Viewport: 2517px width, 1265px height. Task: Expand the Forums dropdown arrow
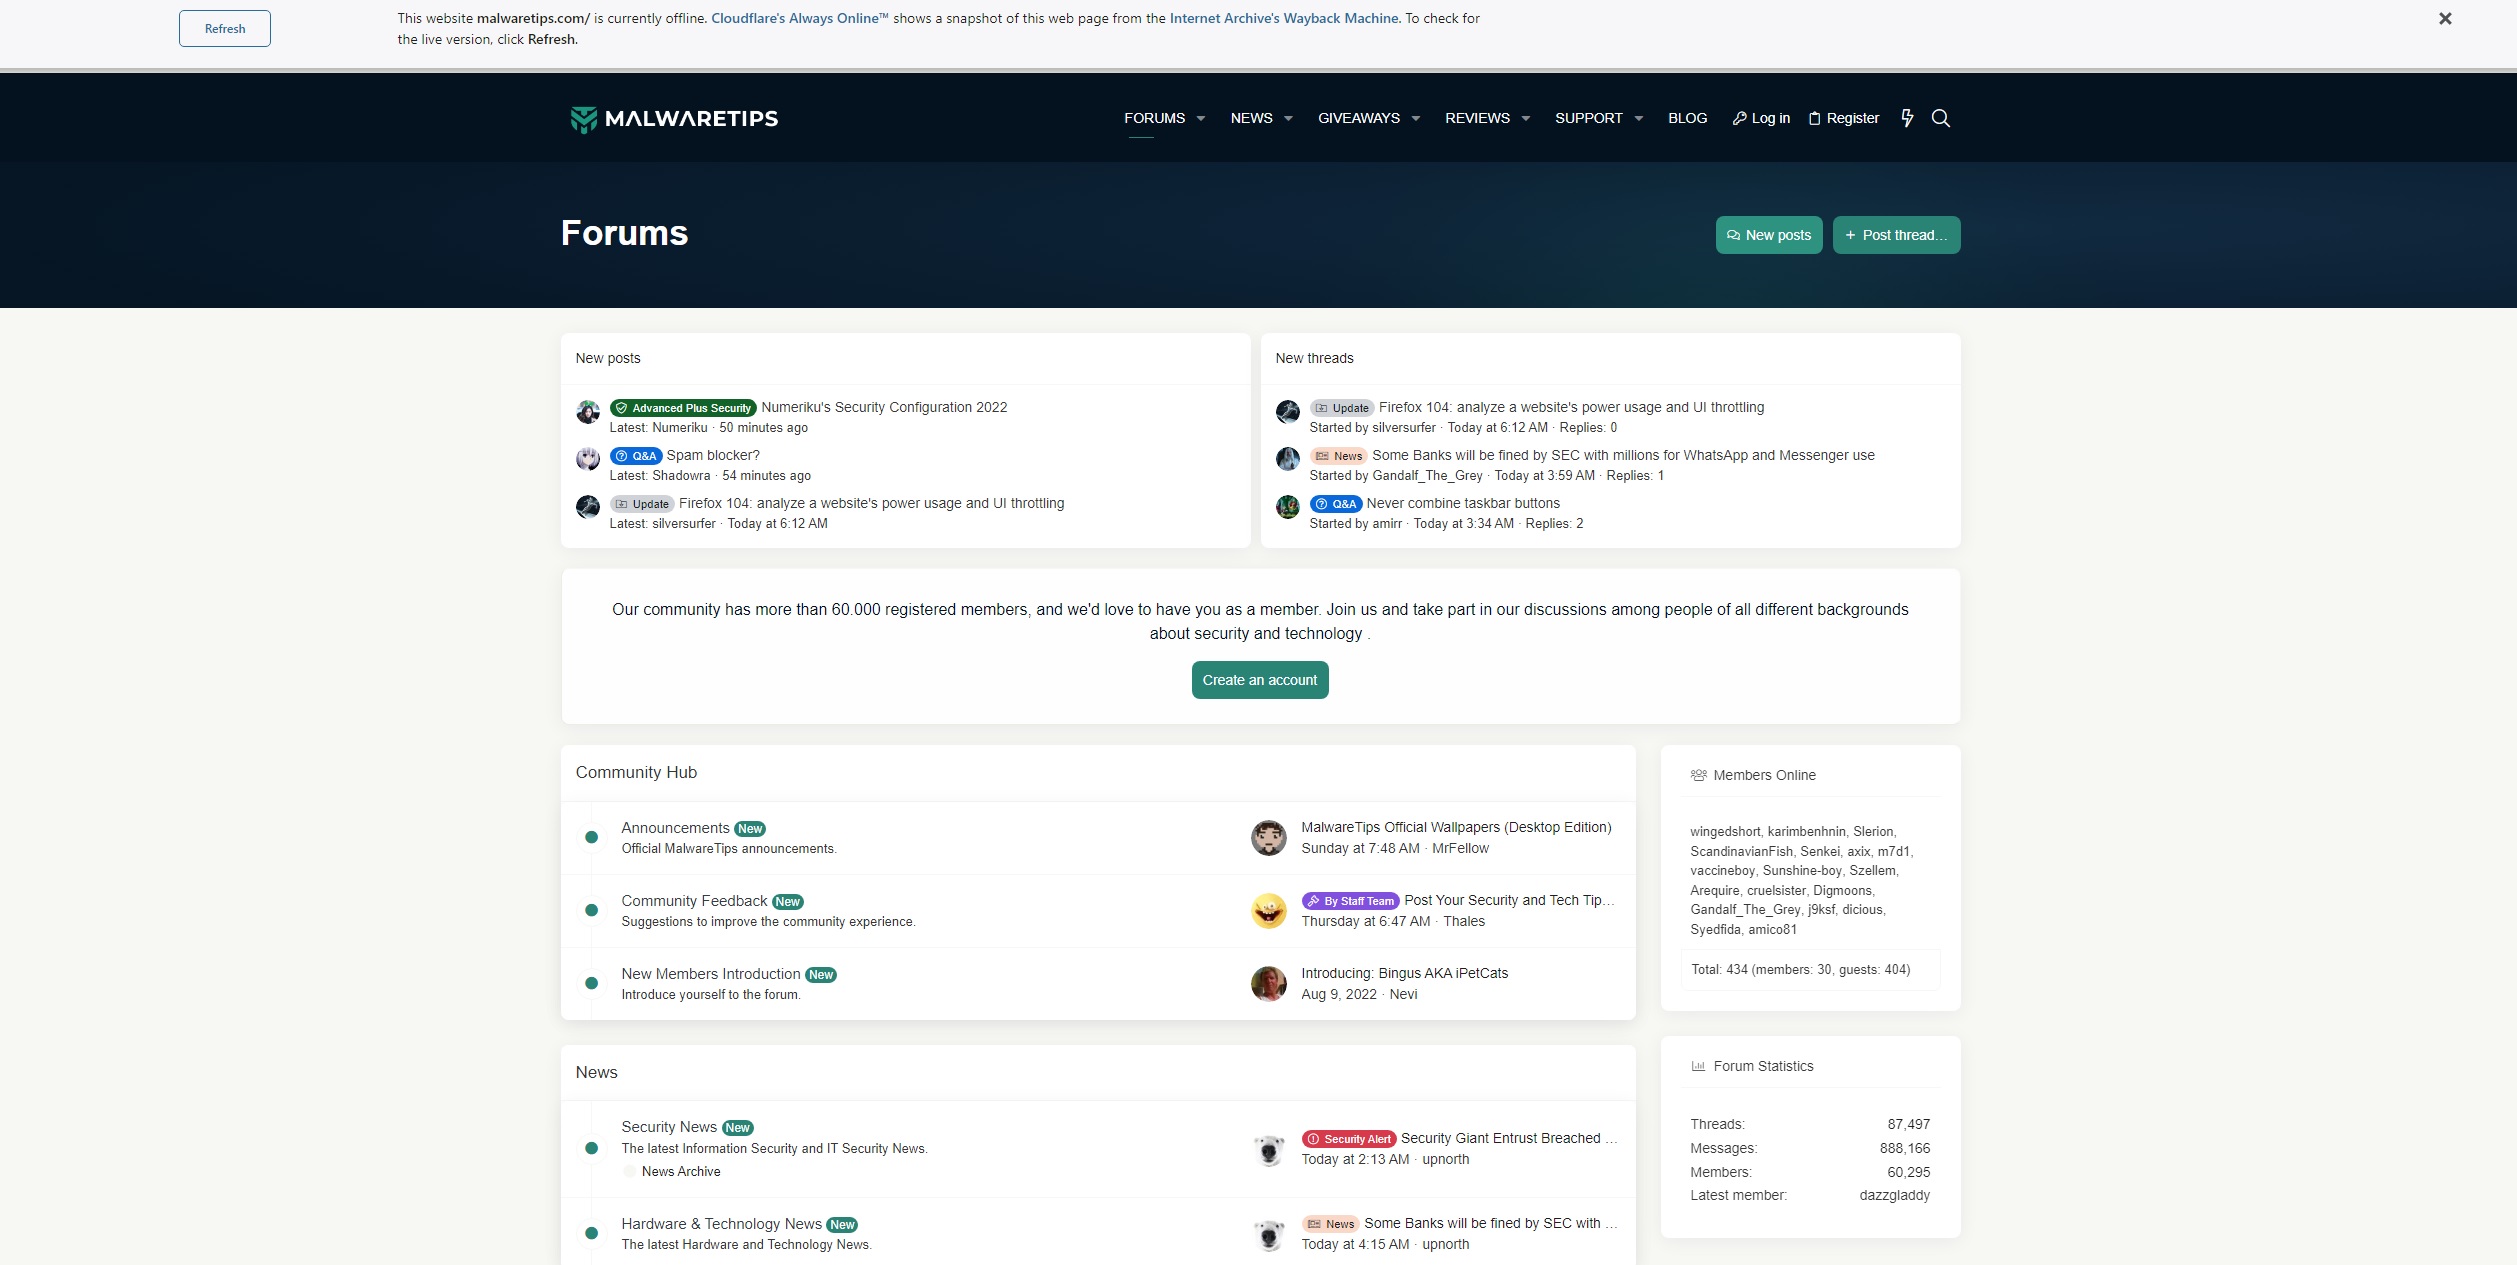coord(1201,118)
